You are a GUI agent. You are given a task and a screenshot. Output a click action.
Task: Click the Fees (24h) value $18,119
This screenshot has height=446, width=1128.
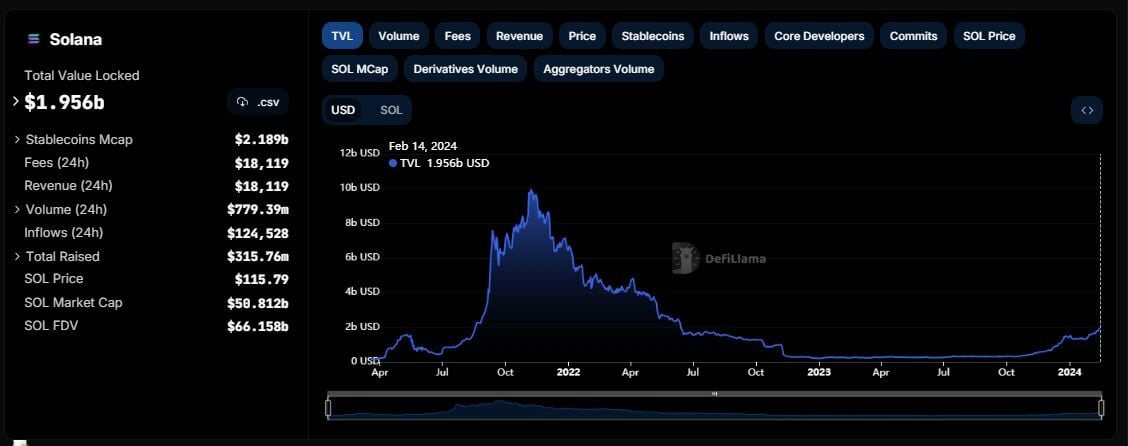pyautogui.click(x=261, y=163)
